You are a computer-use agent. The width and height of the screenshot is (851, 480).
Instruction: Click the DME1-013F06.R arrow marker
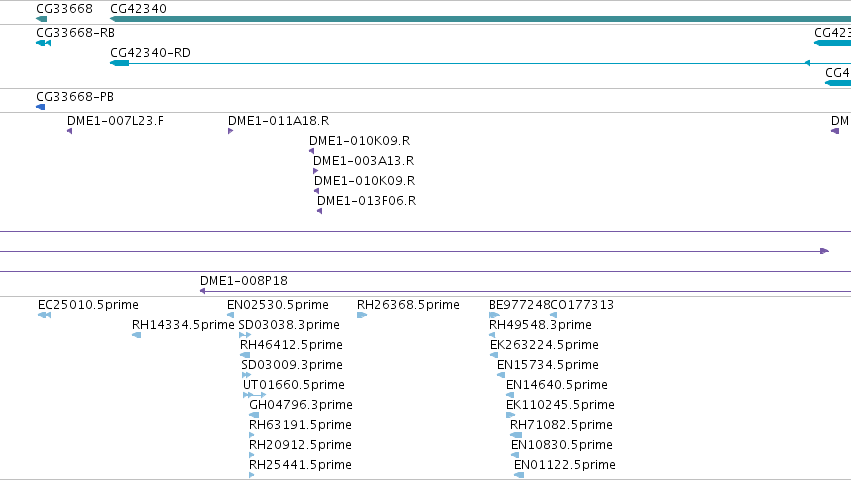click(320, 211)
